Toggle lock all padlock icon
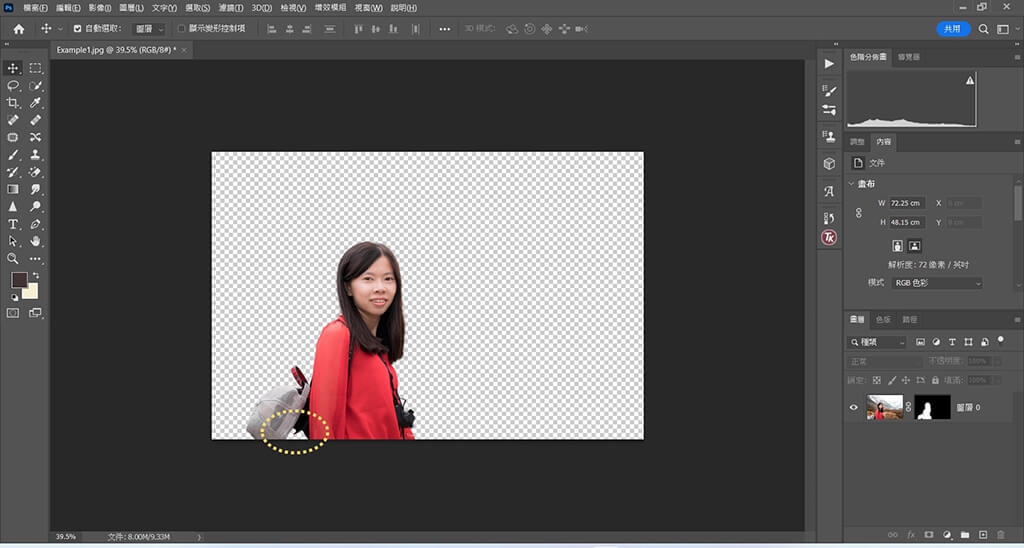This screenshot has width=1024, height=548. click(935, 379)
